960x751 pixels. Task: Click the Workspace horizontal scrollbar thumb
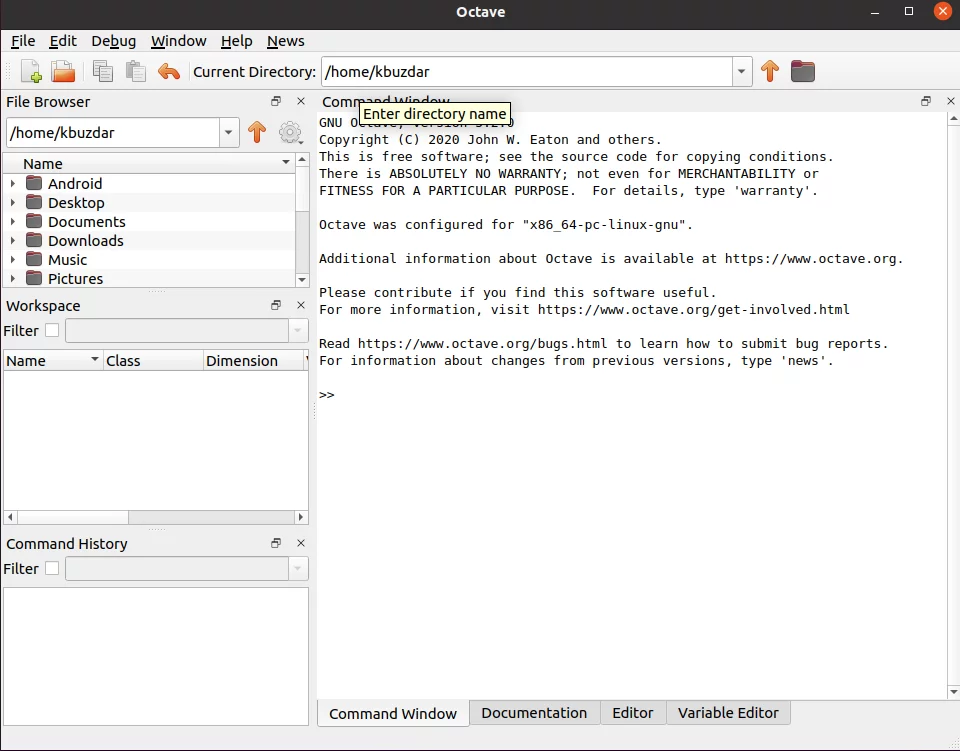tap(73, 517)
